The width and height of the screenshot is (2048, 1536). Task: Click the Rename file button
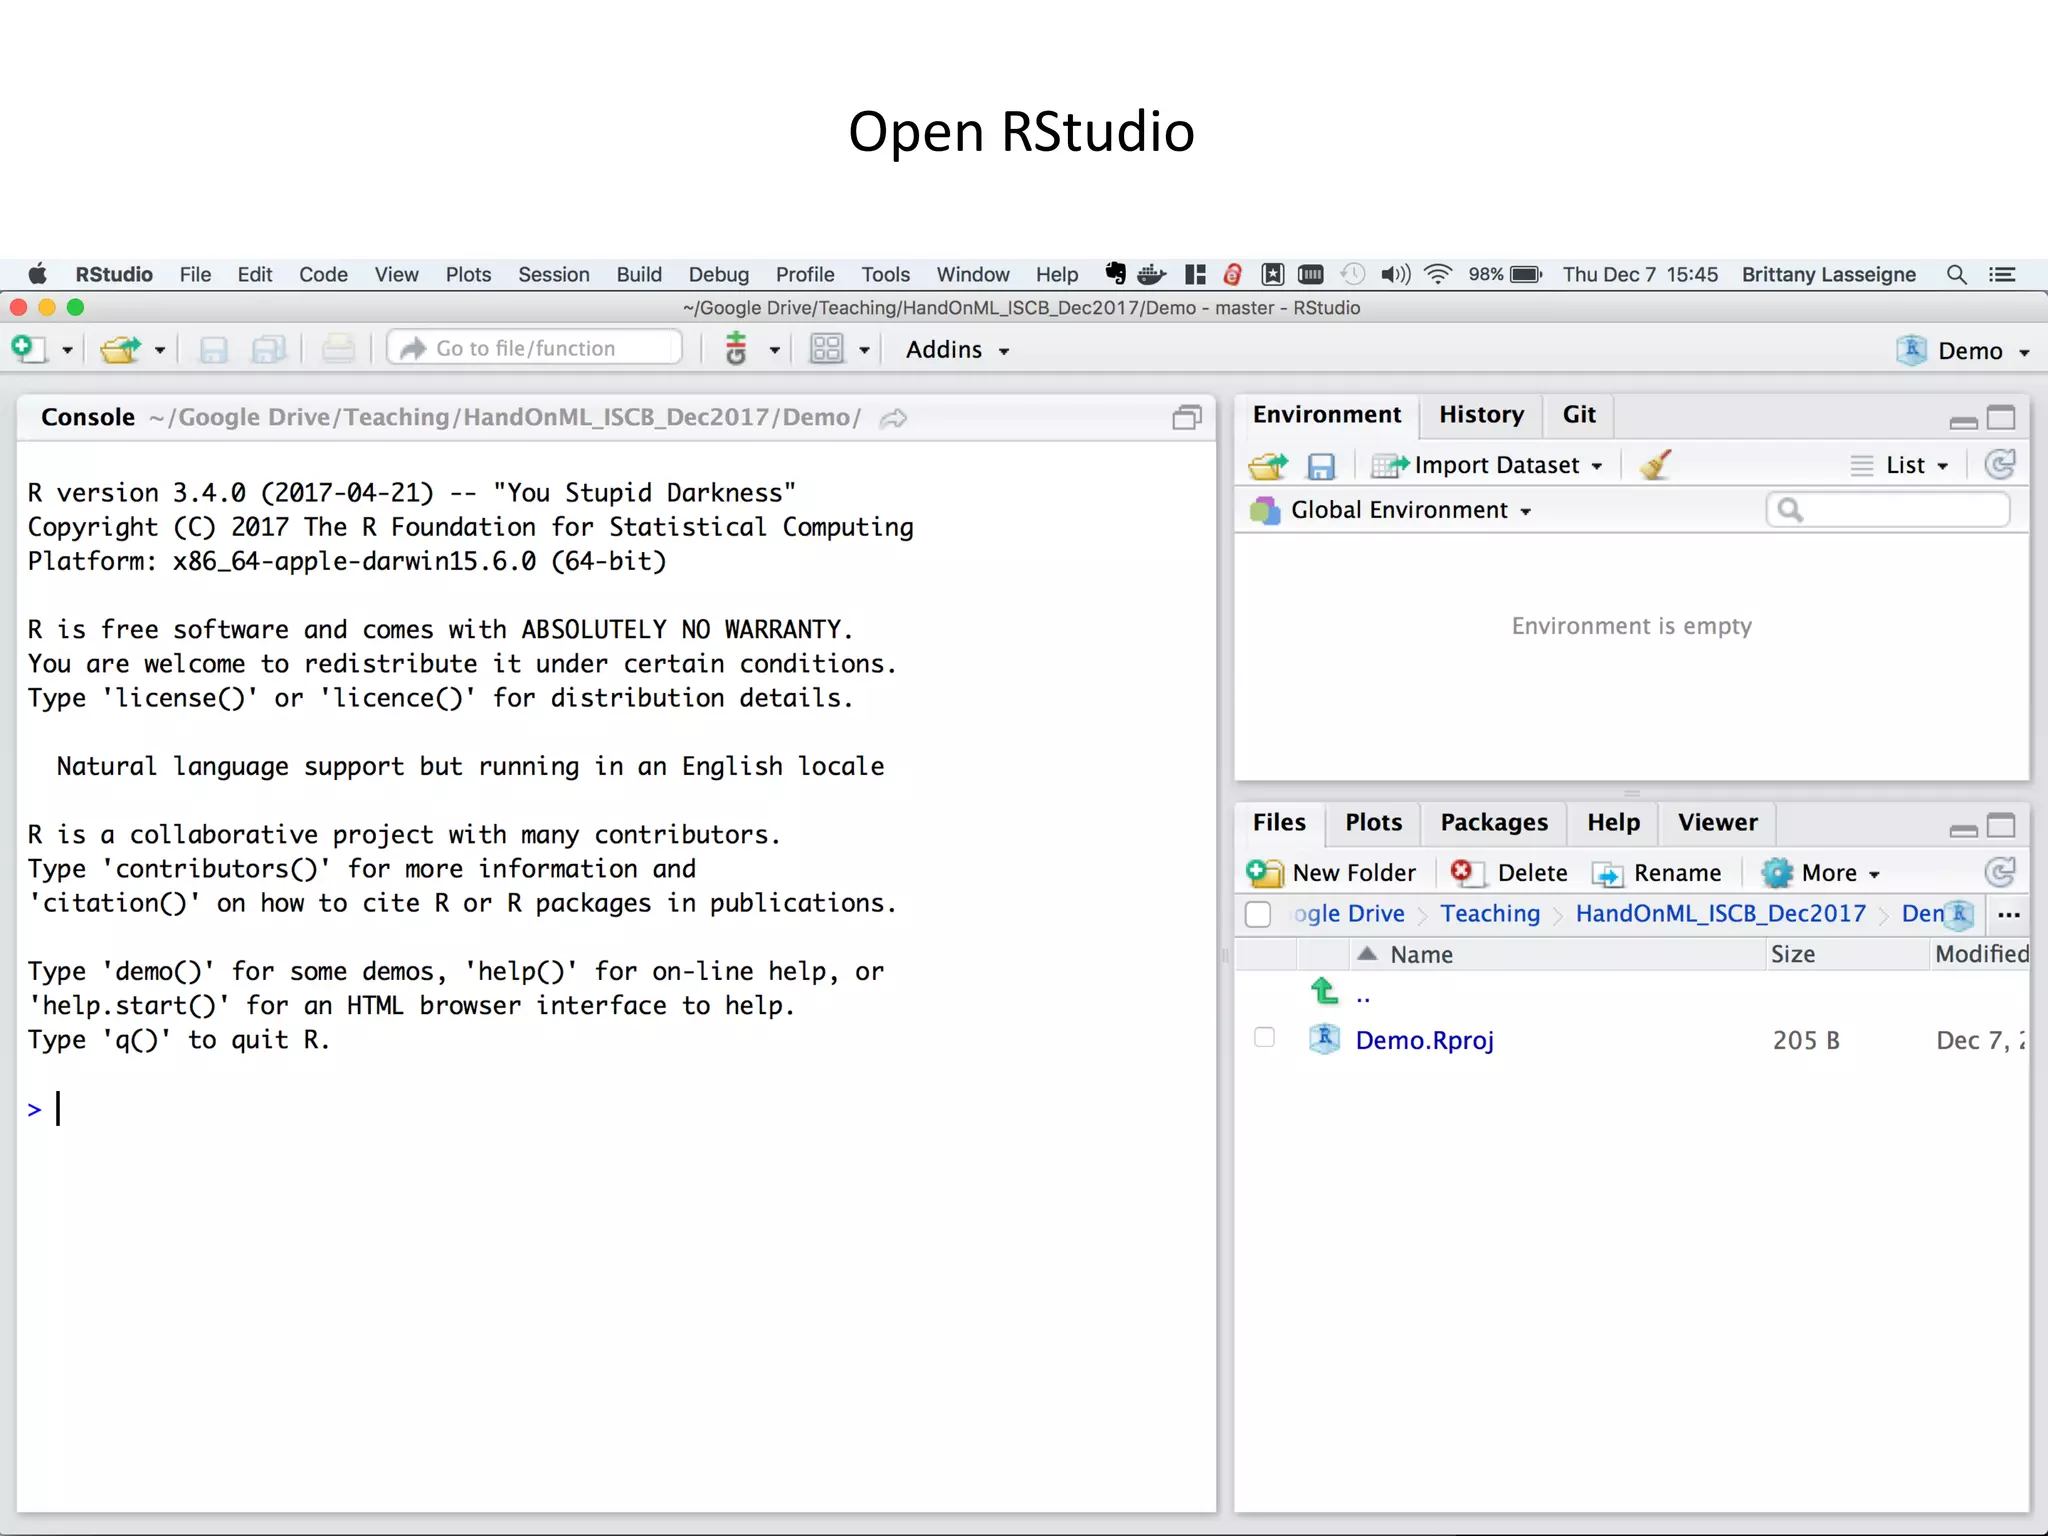pos(1657,873)
